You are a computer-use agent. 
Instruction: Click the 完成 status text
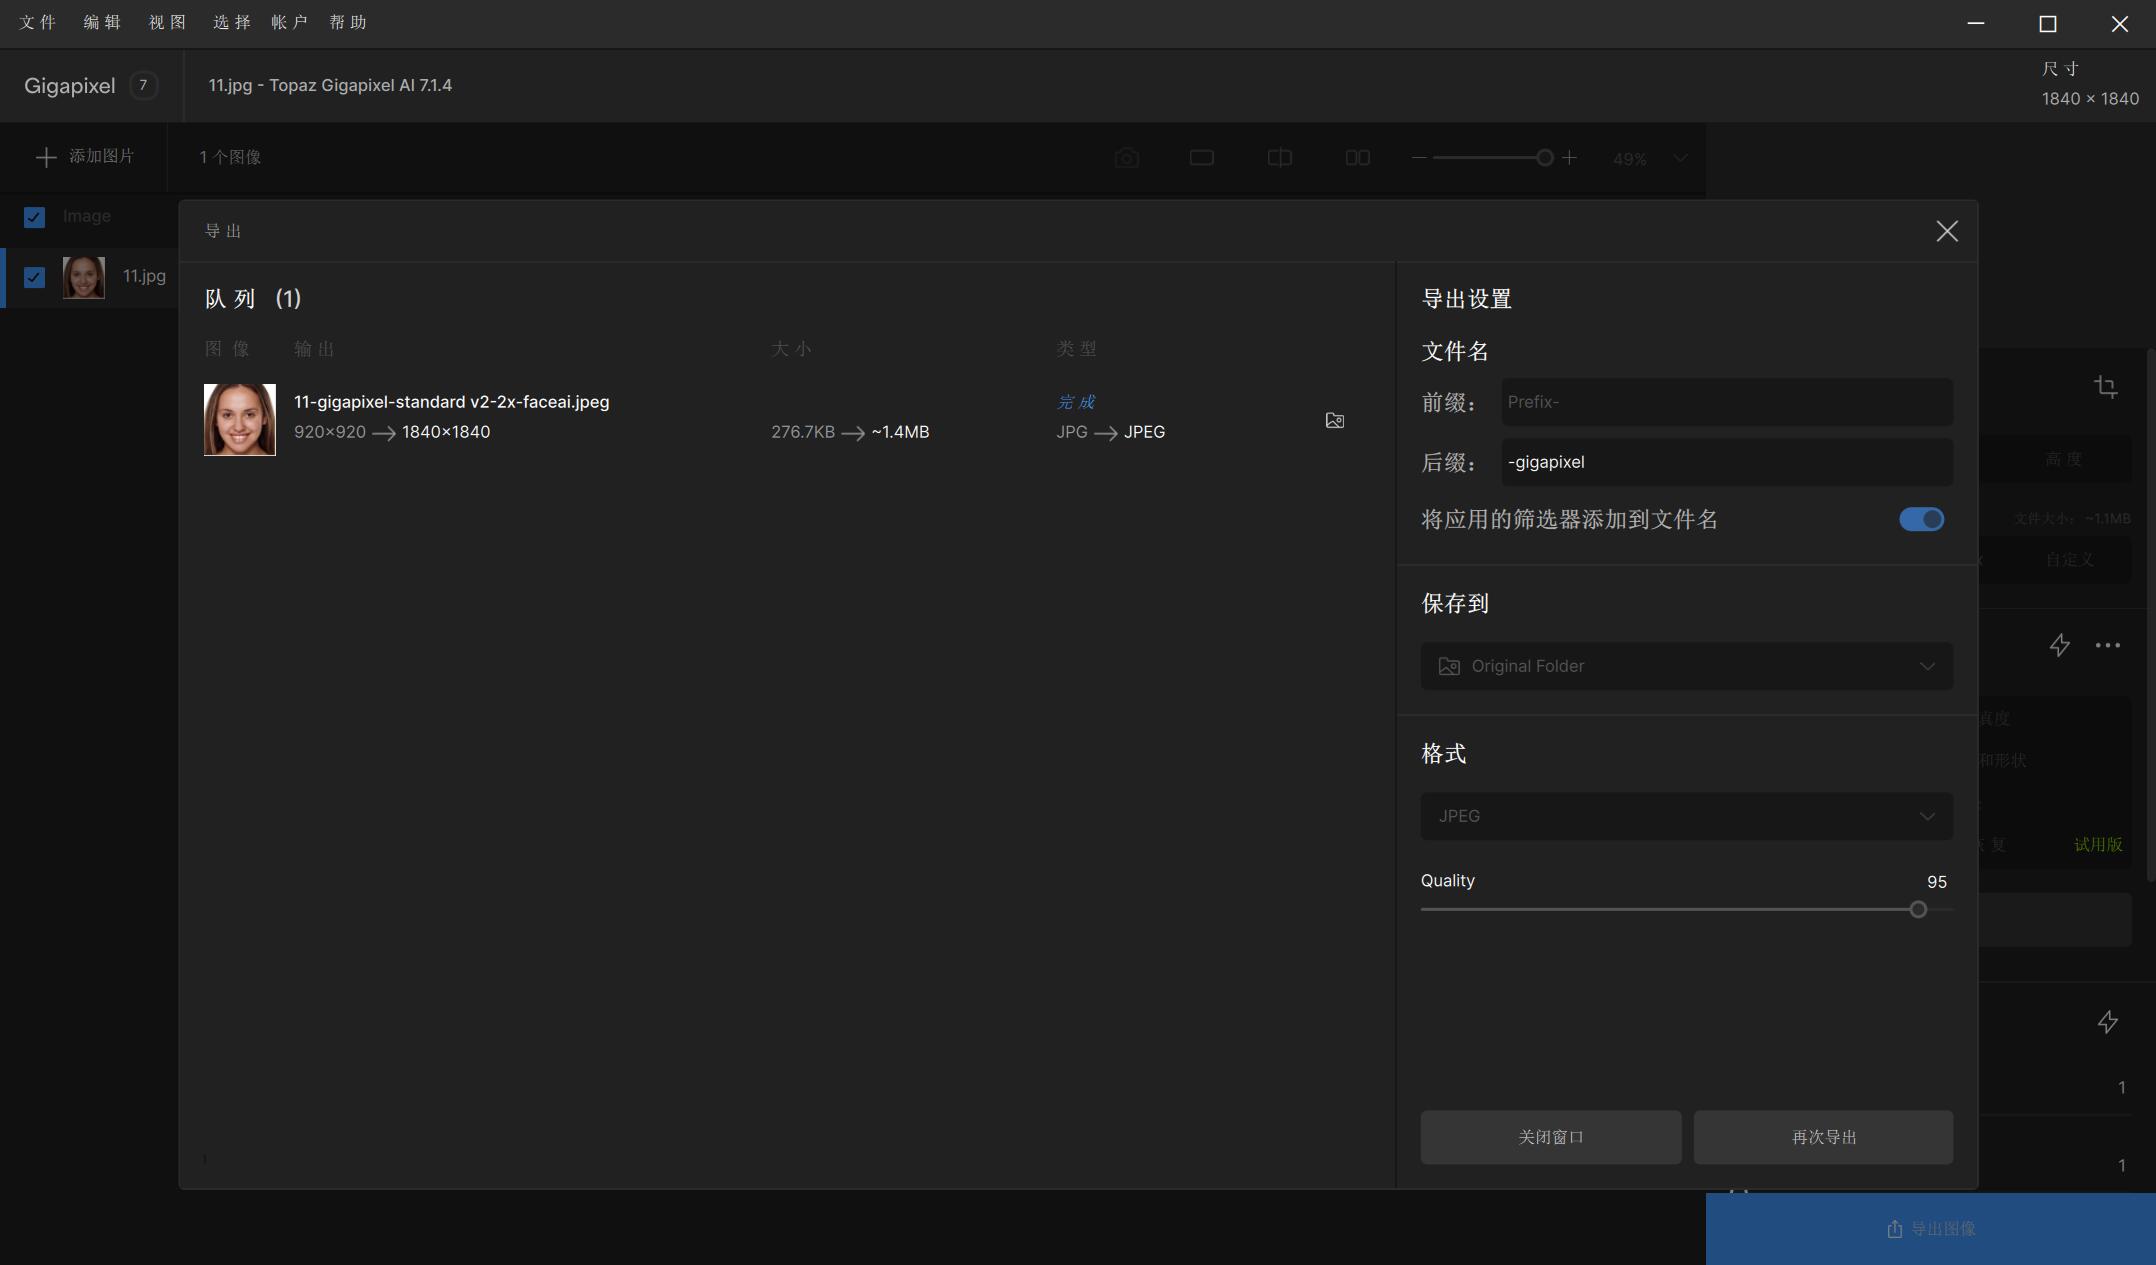pyautogui.click(x=1076, y=402)
